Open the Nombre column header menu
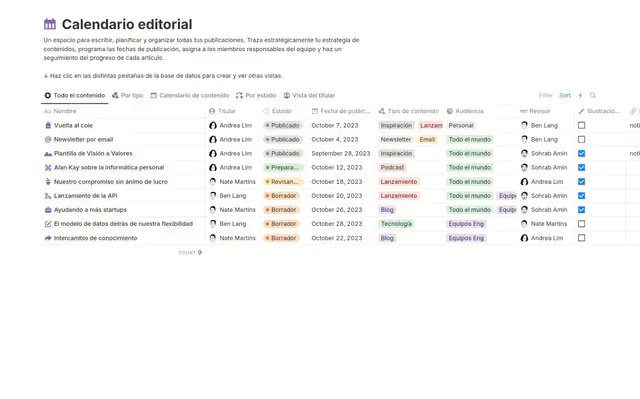Image resolution: width=640 pixels, height=399 pixels. tap(60, 111)
